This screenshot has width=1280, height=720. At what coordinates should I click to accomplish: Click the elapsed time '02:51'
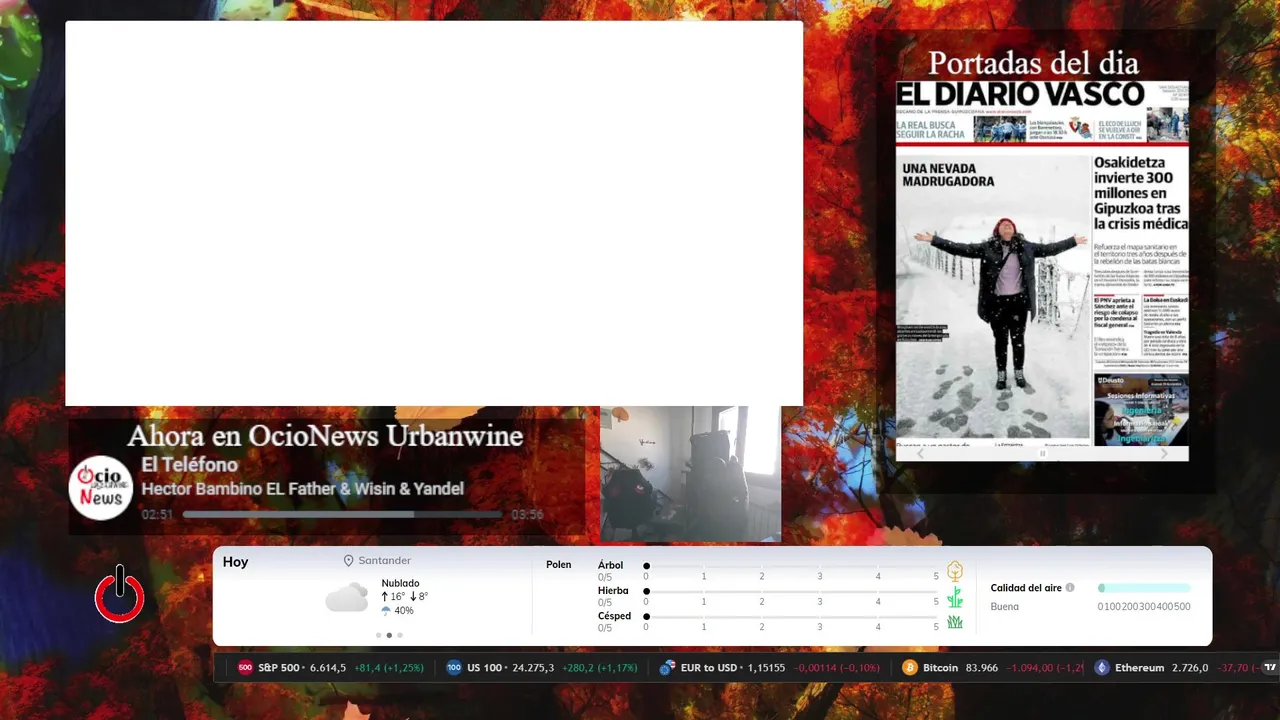pos(157,514)
